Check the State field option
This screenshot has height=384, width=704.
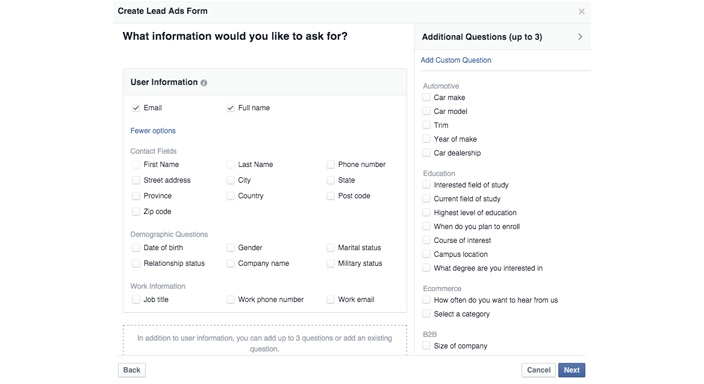[330, 180]
